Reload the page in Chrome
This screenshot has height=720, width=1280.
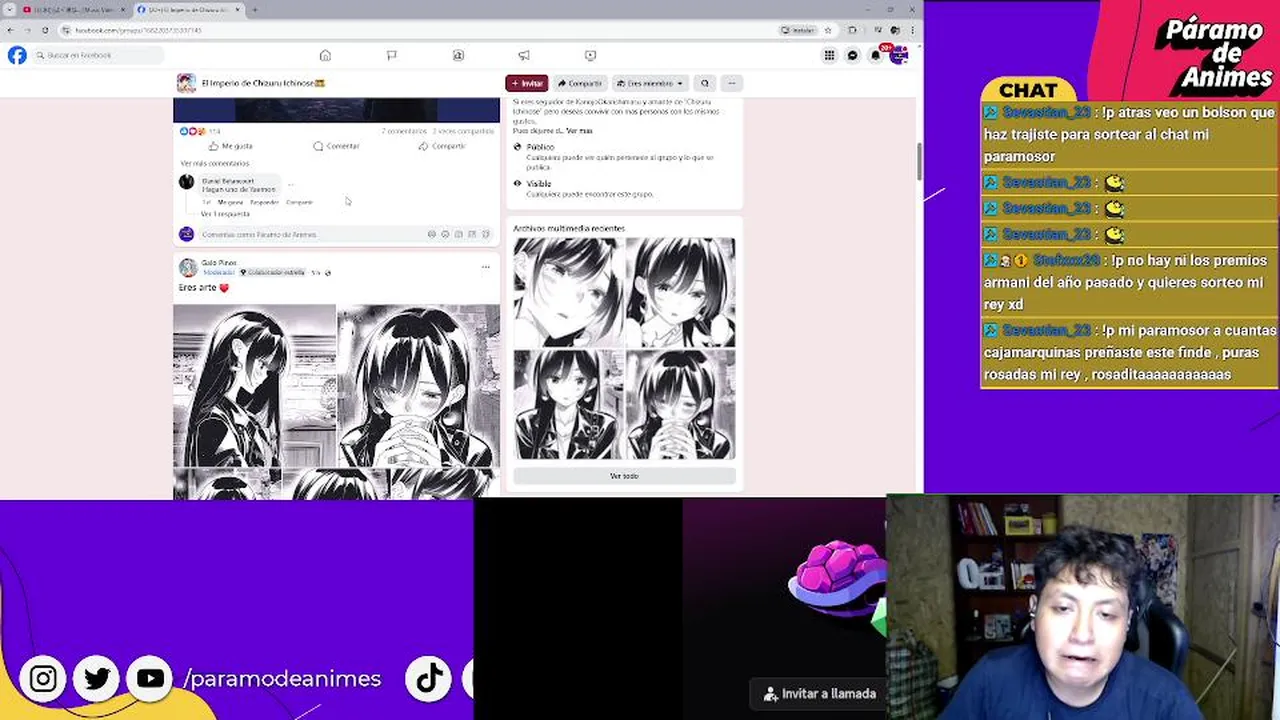tap(45, 30)
